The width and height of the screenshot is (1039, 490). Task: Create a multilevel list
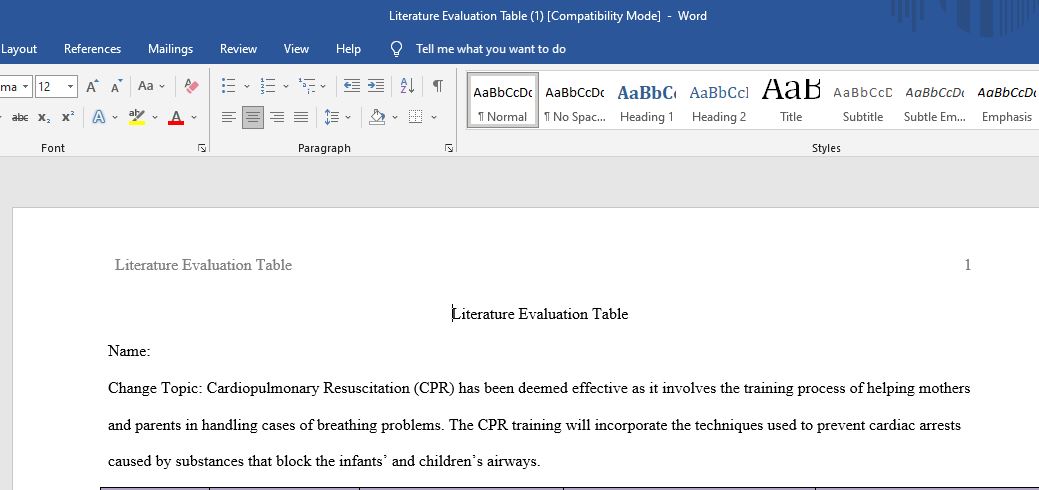point(306,86)
